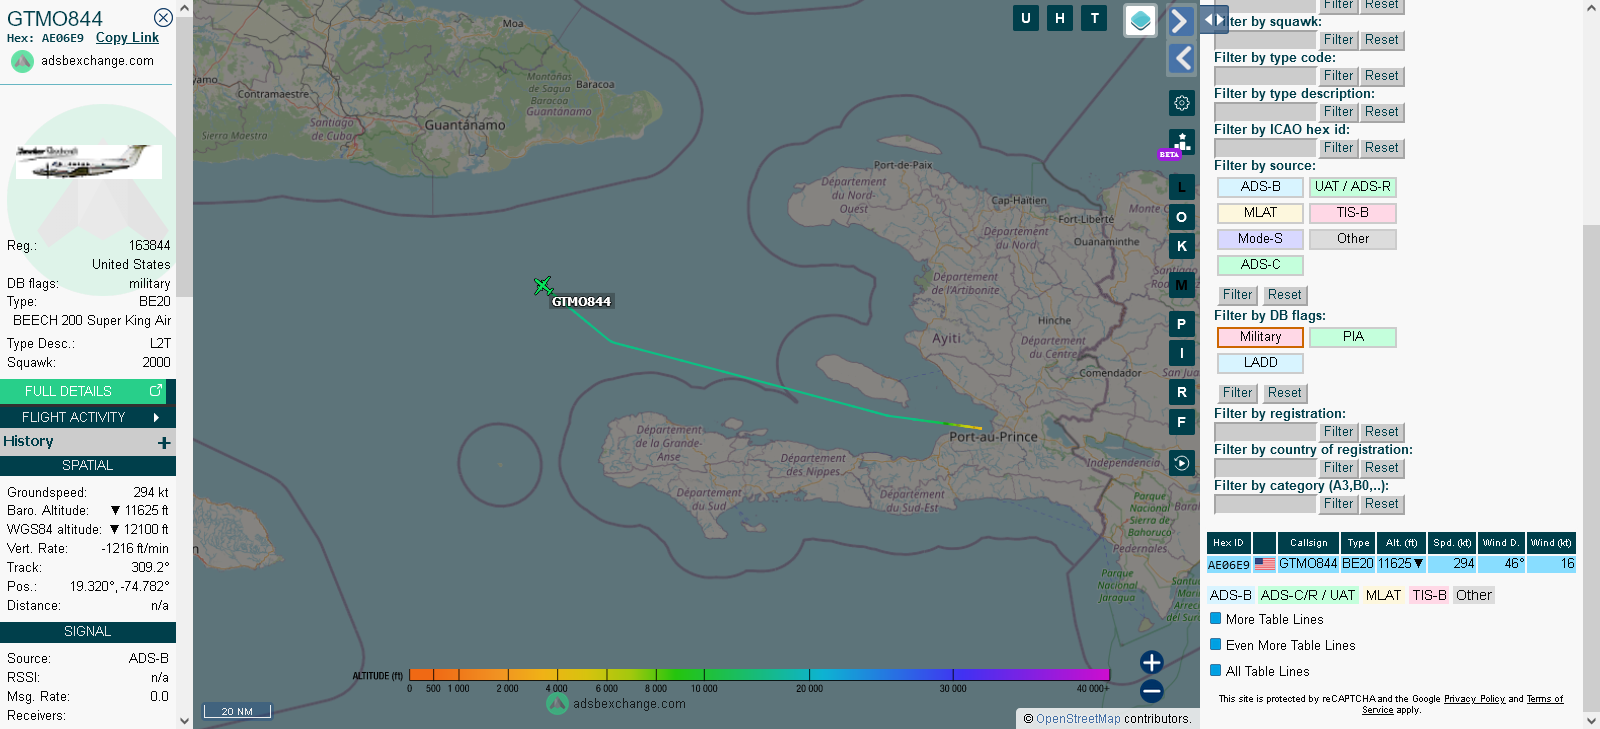The height and width of the screenshot is (729, 1600).
Task: Open the BETA statistics icon
Action: [1181, 143]
